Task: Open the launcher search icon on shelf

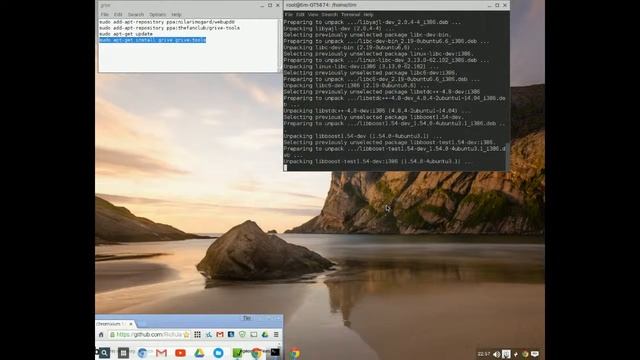Action: tap(104, 353)
